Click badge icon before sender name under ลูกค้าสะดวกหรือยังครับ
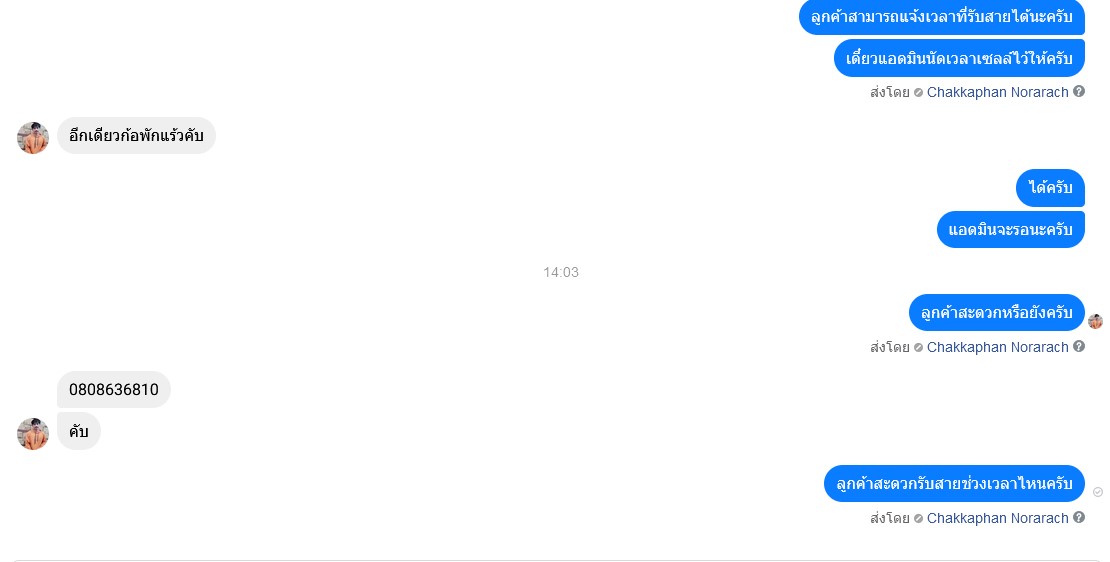This screenshot has height=562, width=1110. (x=918, y=348)
